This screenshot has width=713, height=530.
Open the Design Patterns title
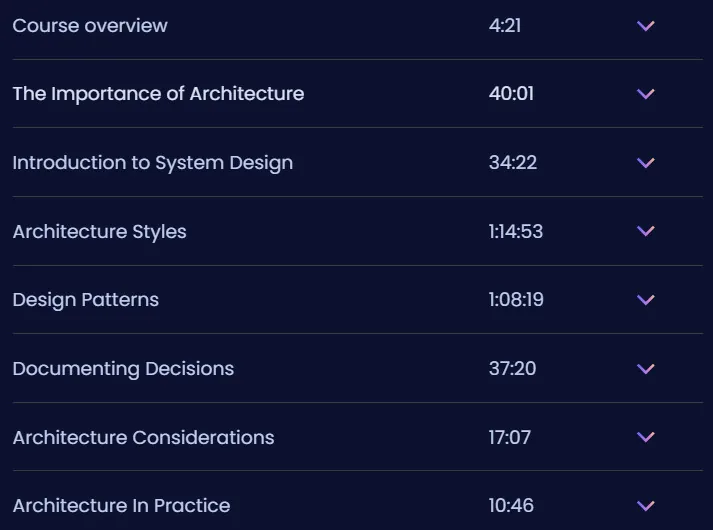pos(85,300)
